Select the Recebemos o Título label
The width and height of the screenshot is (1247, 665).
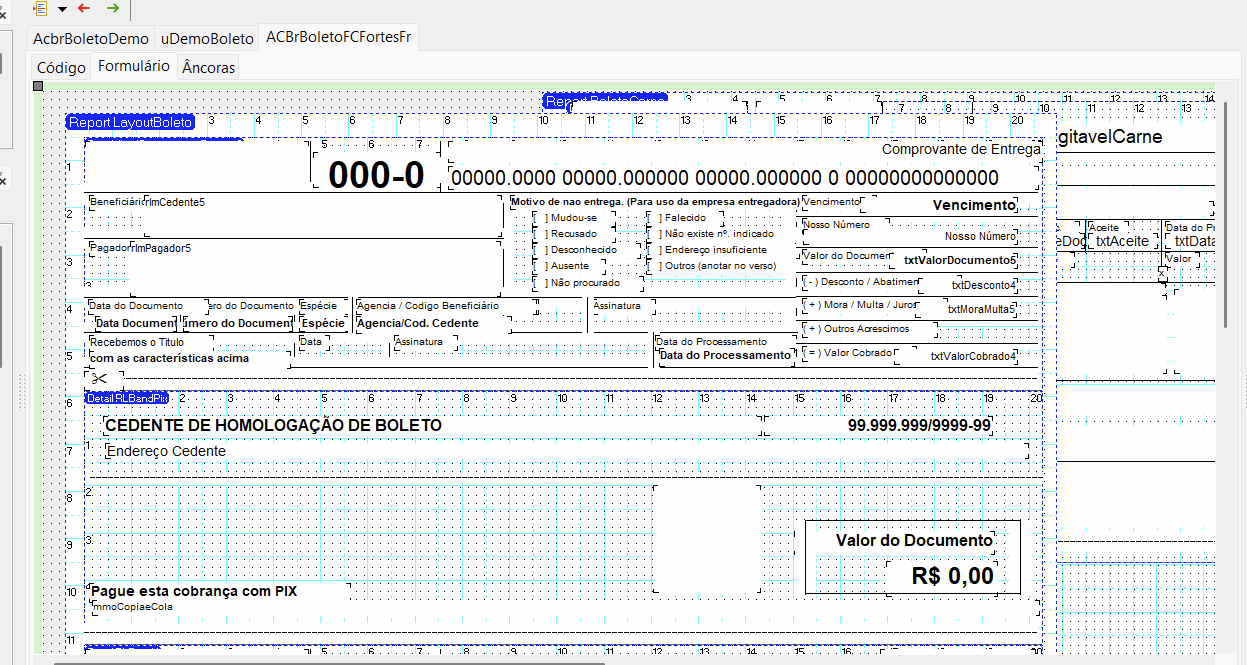click(x=137, y=342)
